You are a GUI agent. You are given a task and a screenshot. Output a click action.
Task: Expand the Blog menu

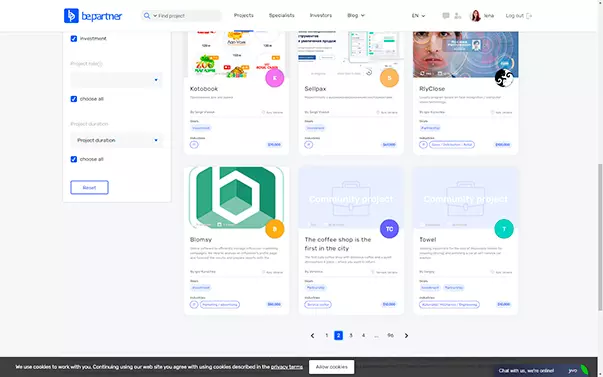tap(356, 15)
